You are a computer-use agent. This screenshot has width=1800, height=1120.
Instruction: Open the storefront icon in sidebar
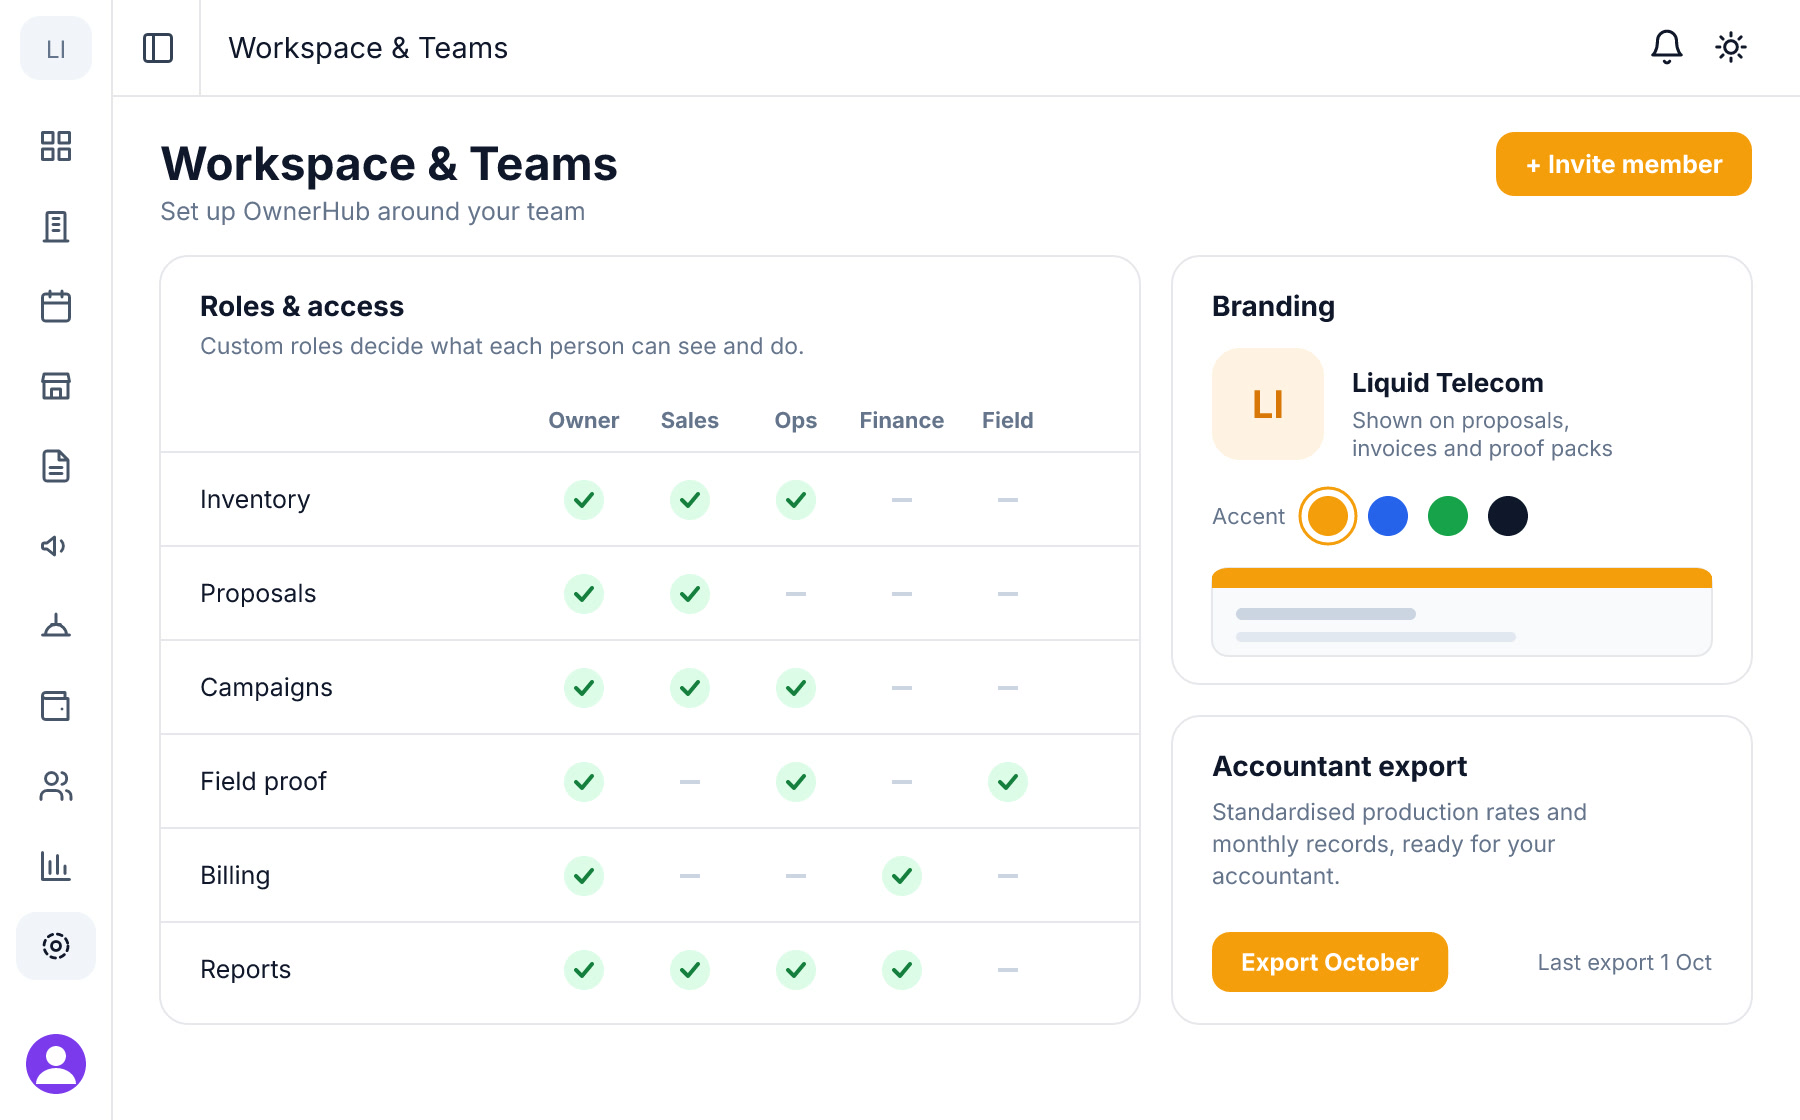(x=56, y=386)
